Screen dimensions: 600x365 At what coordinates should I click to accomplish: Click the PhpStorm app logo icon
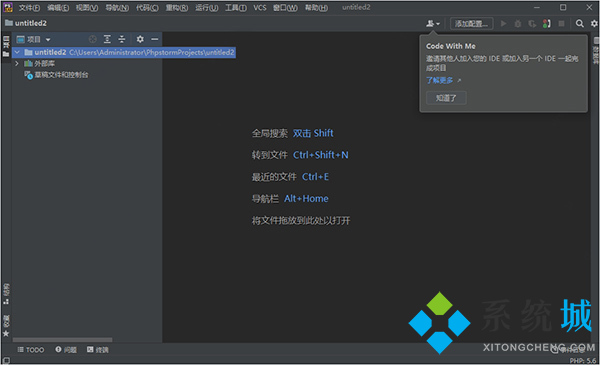tap(8, 7)
